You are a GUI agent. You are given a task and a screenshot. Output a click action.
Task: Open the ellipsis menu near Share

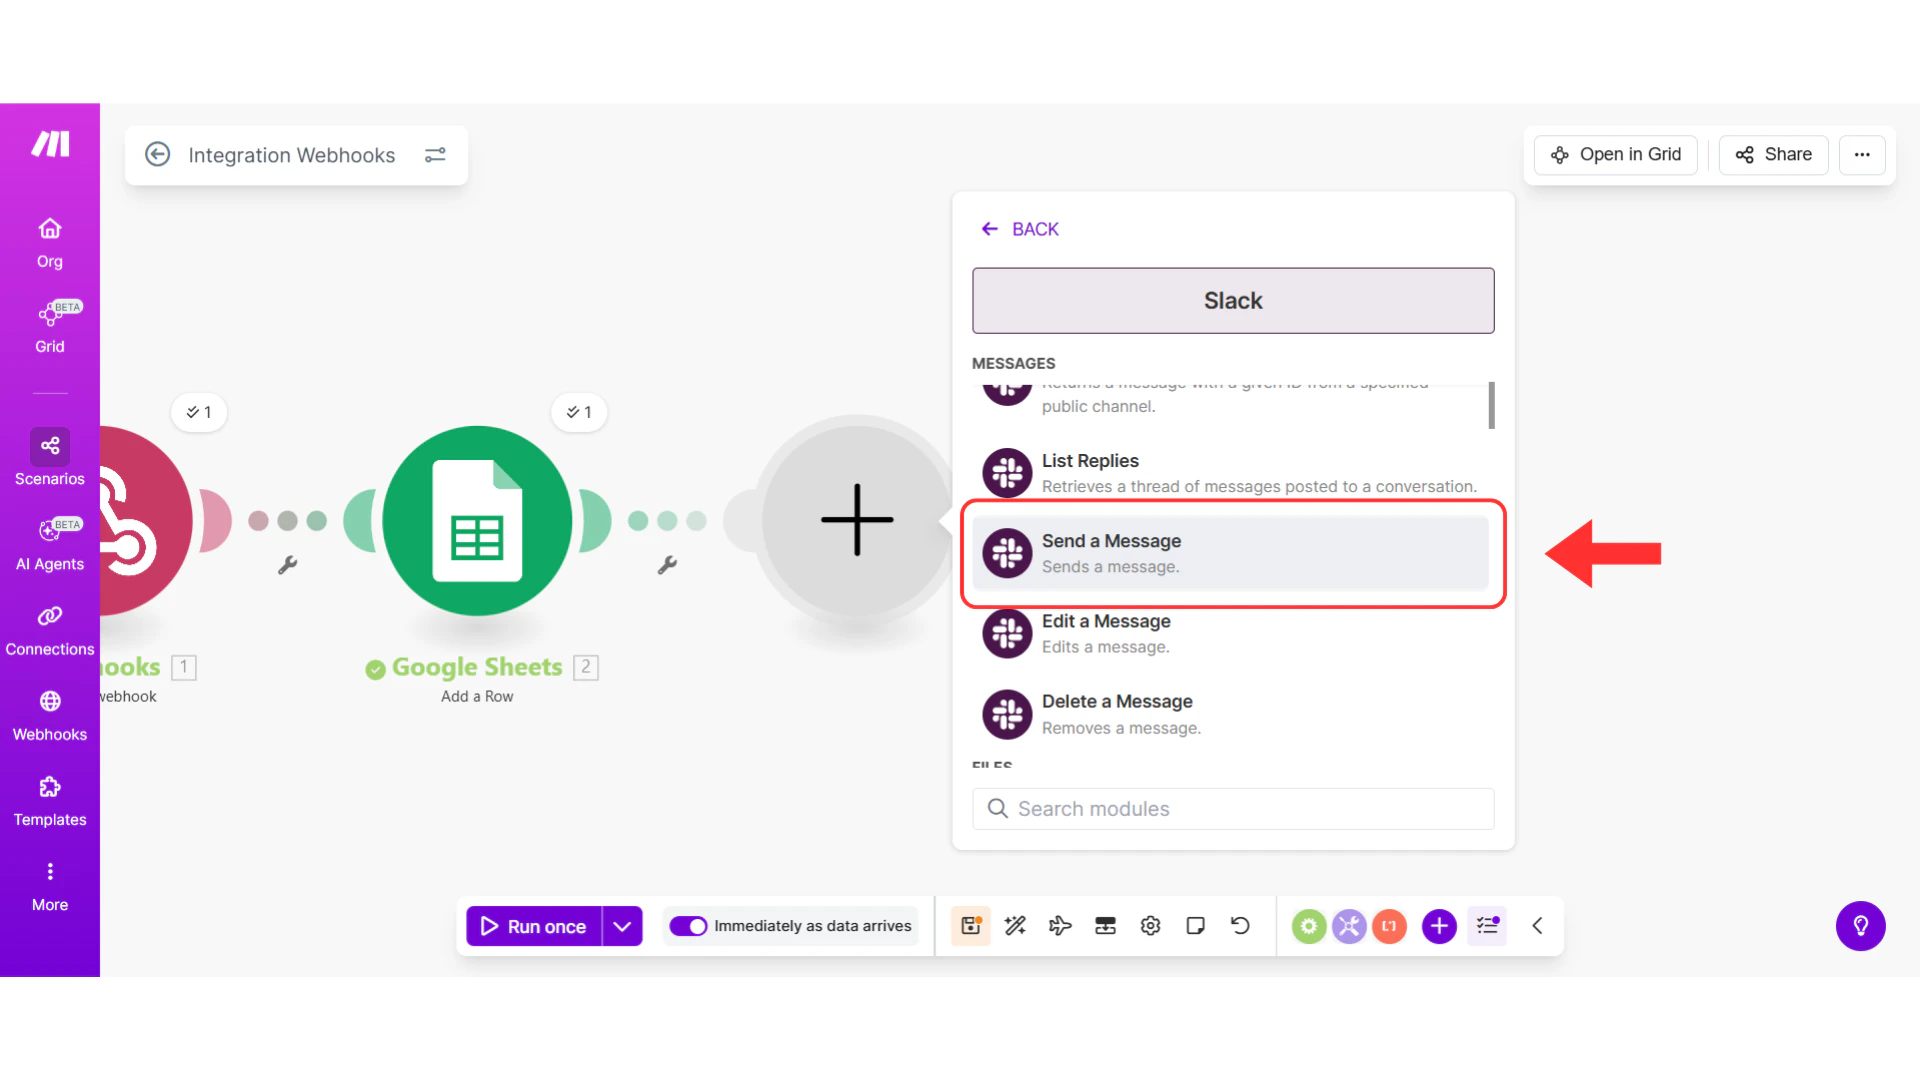(x=1862, y=155)
